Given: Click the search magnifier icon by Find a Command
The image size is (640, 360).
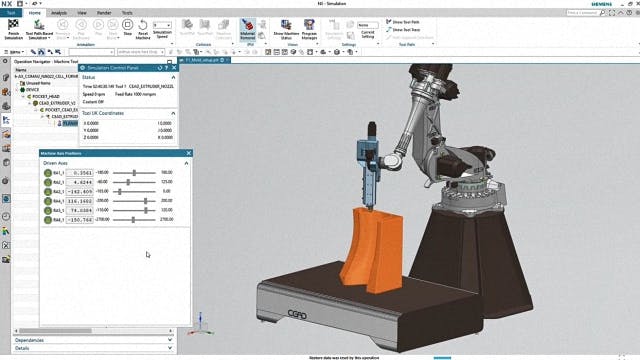Looking at the screenshot, I should point(602,13).
